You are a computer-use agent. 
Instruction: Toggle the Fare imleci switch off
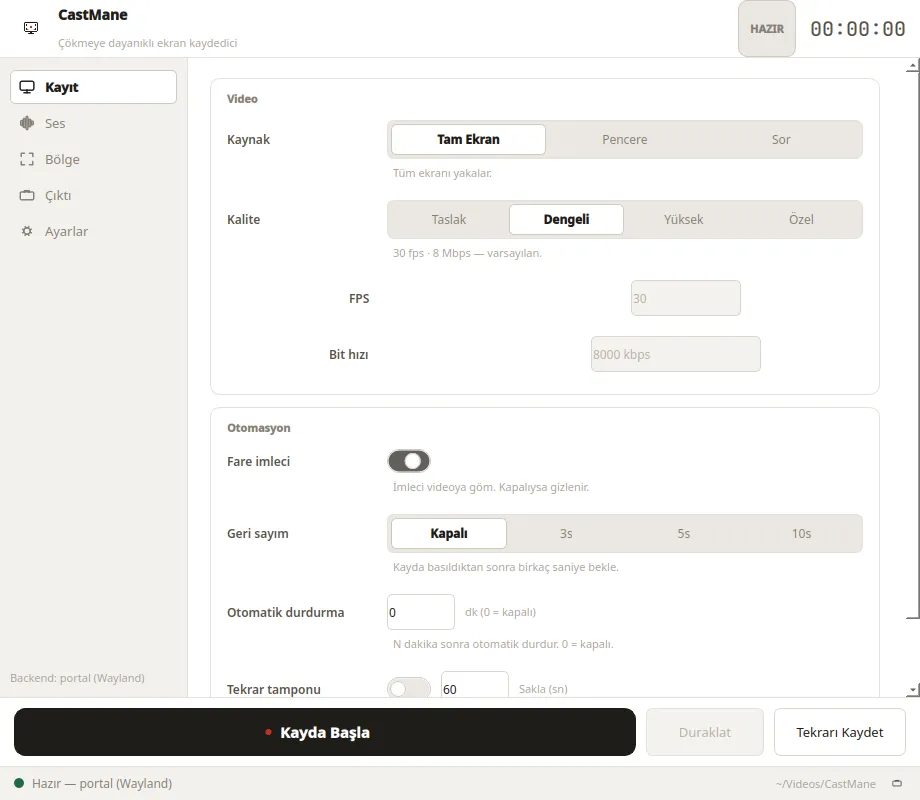[x=409, y=461]
